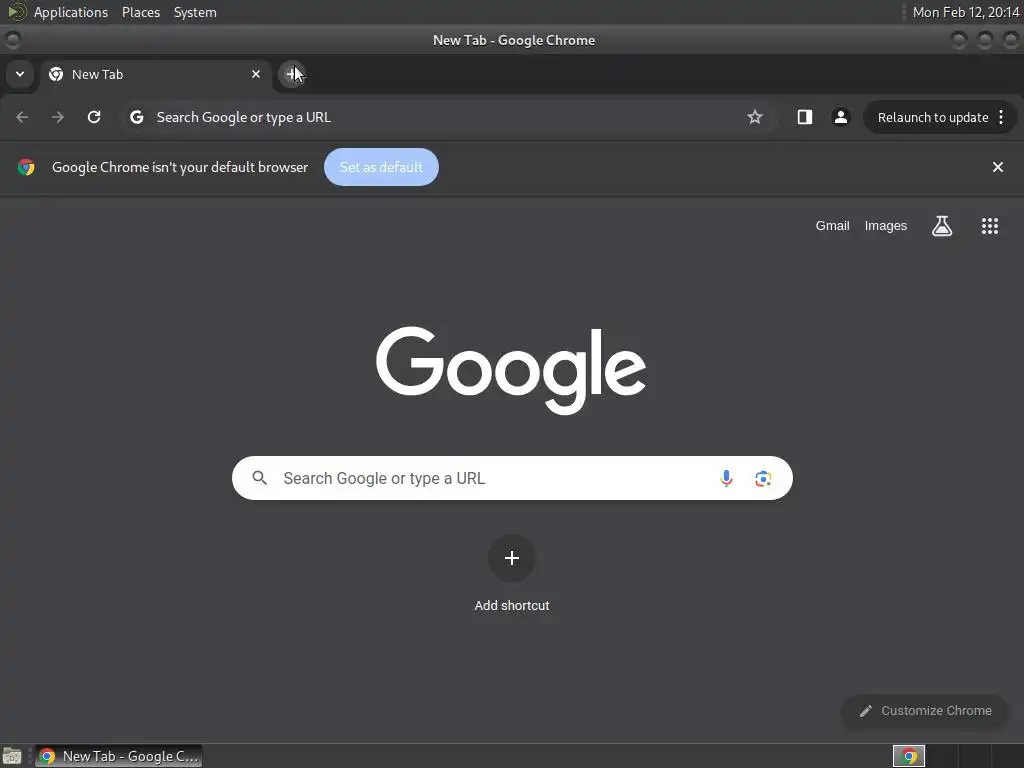Image resolution: width=1024 pixels, height=768 pixels.
Task: Search by image with Lens icon
Action: click(x=763, y=478)
